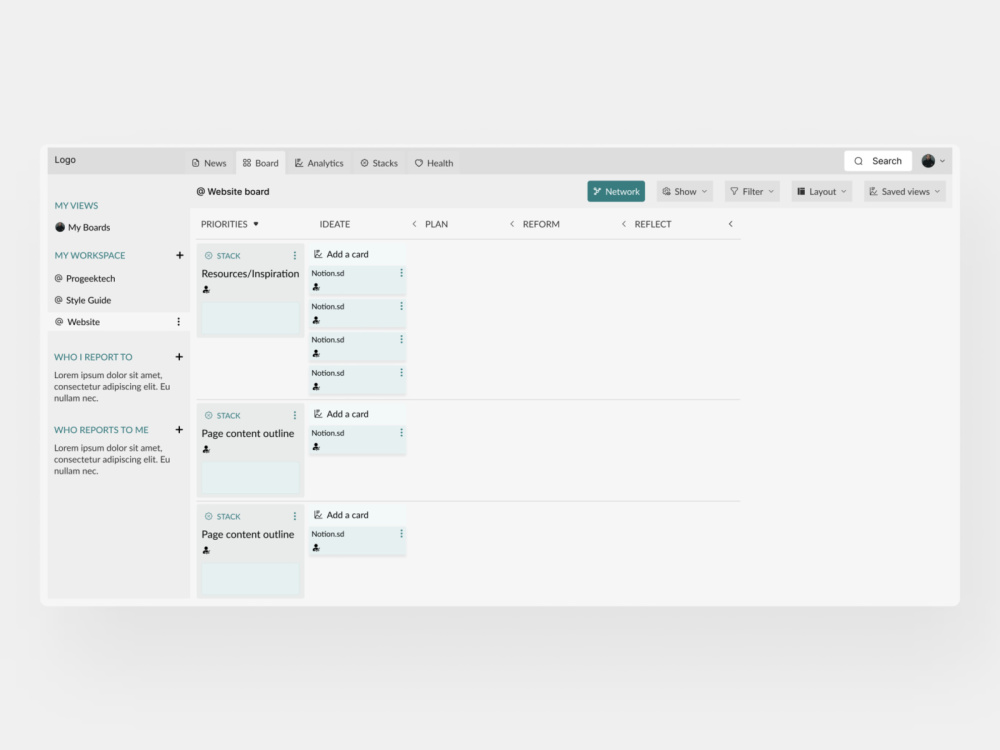Image resolution: width=1000 pixels, height=750 pixels.
Task: Click assignee icon on bottom row Notion.sd card
Action: pos(316,548)
